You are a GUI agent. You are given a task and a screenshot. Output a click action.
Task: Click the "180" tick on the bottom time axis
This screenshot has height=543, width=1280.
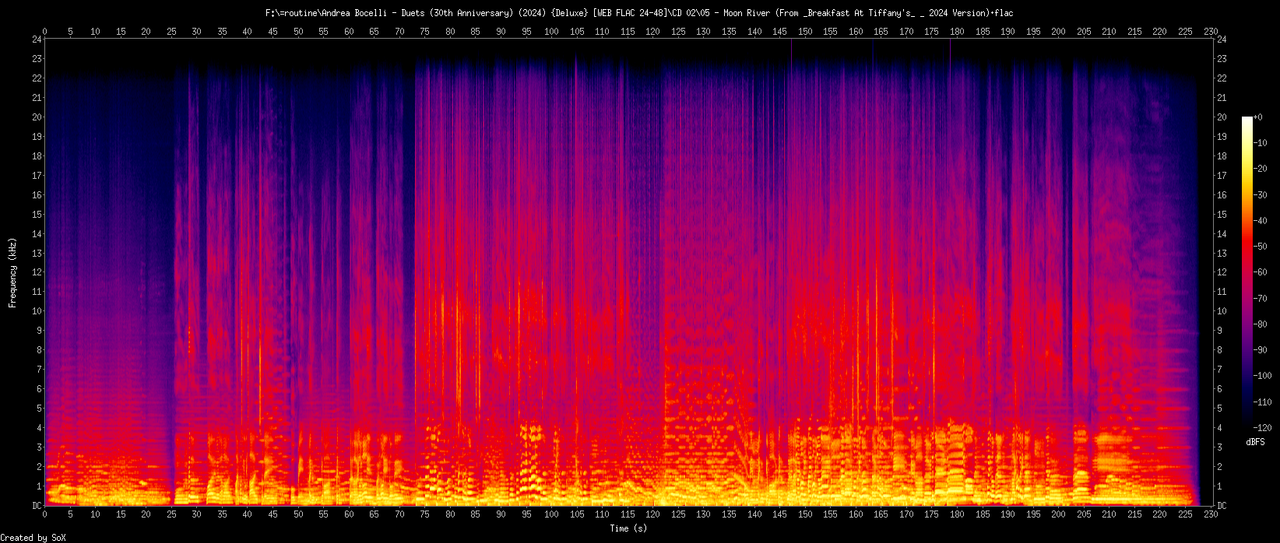(957, 515)
